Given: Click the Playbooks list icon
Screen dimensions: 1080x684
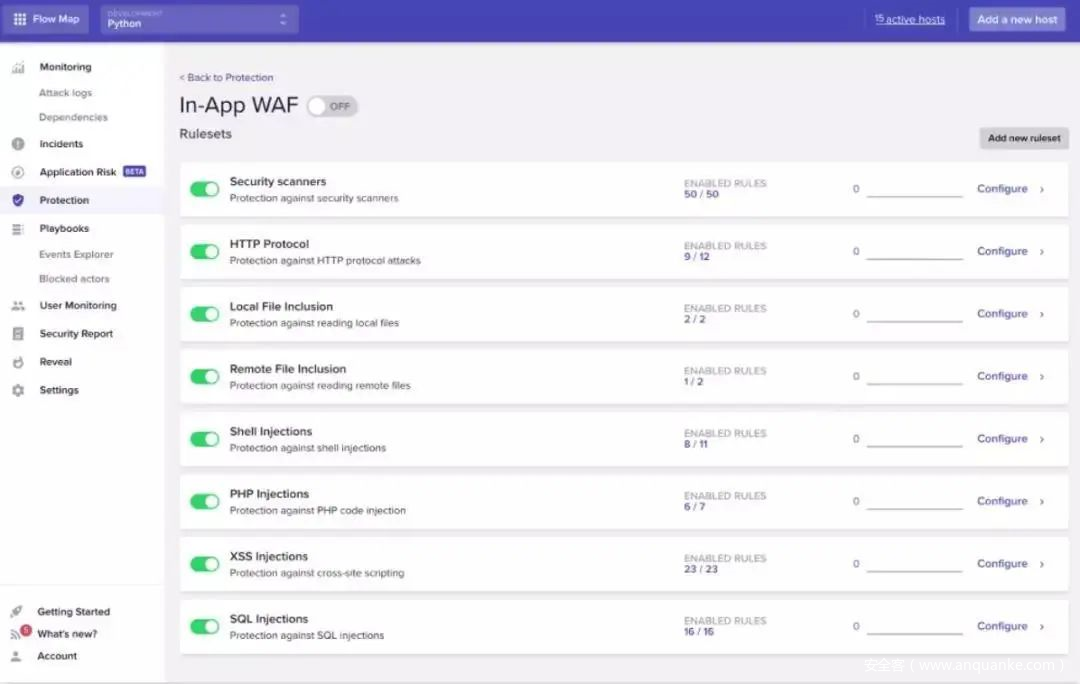Looking at the screenshot, I should (18, 229).
